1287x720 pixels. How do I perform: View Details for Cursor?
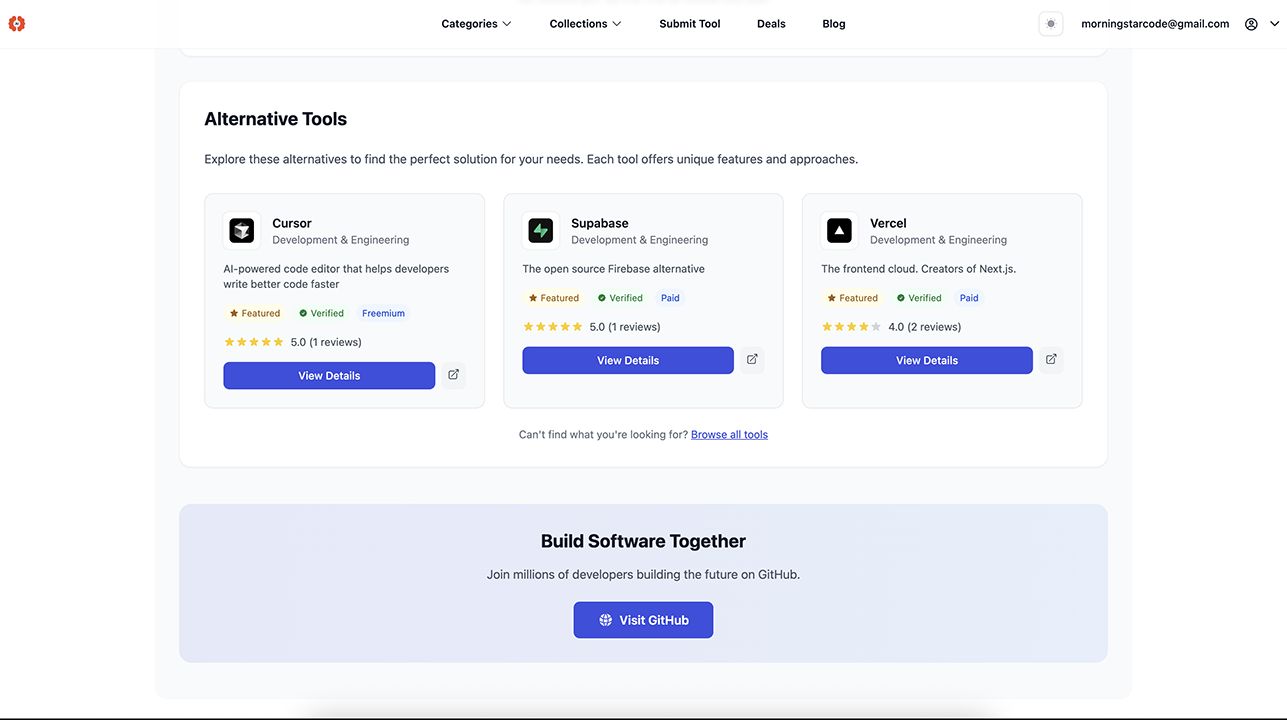pyautogui.click(x=329, y=376)
